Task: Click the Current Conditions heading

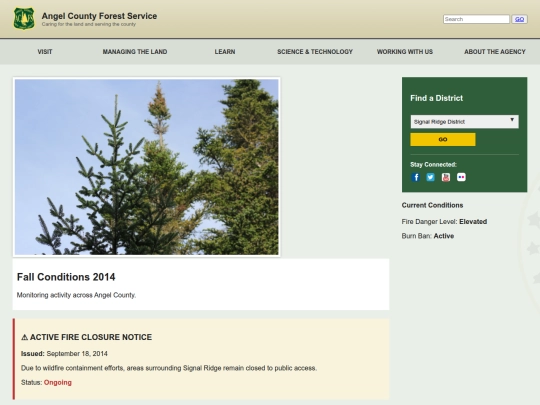Action: pos(432,205)
